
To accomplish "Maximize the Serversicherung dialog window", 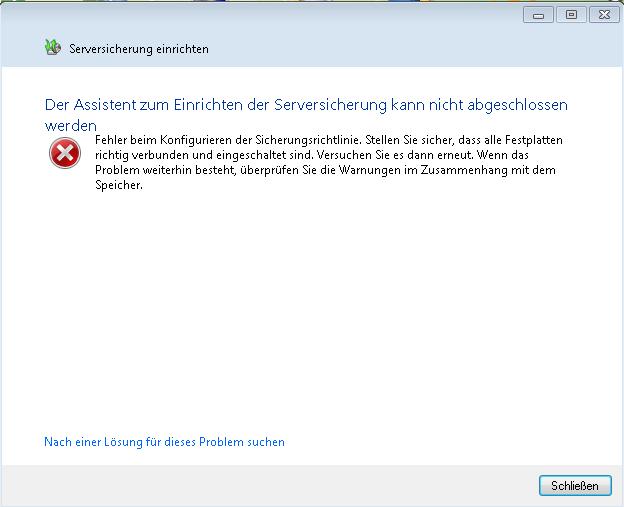I will click(x=571, y=14).
